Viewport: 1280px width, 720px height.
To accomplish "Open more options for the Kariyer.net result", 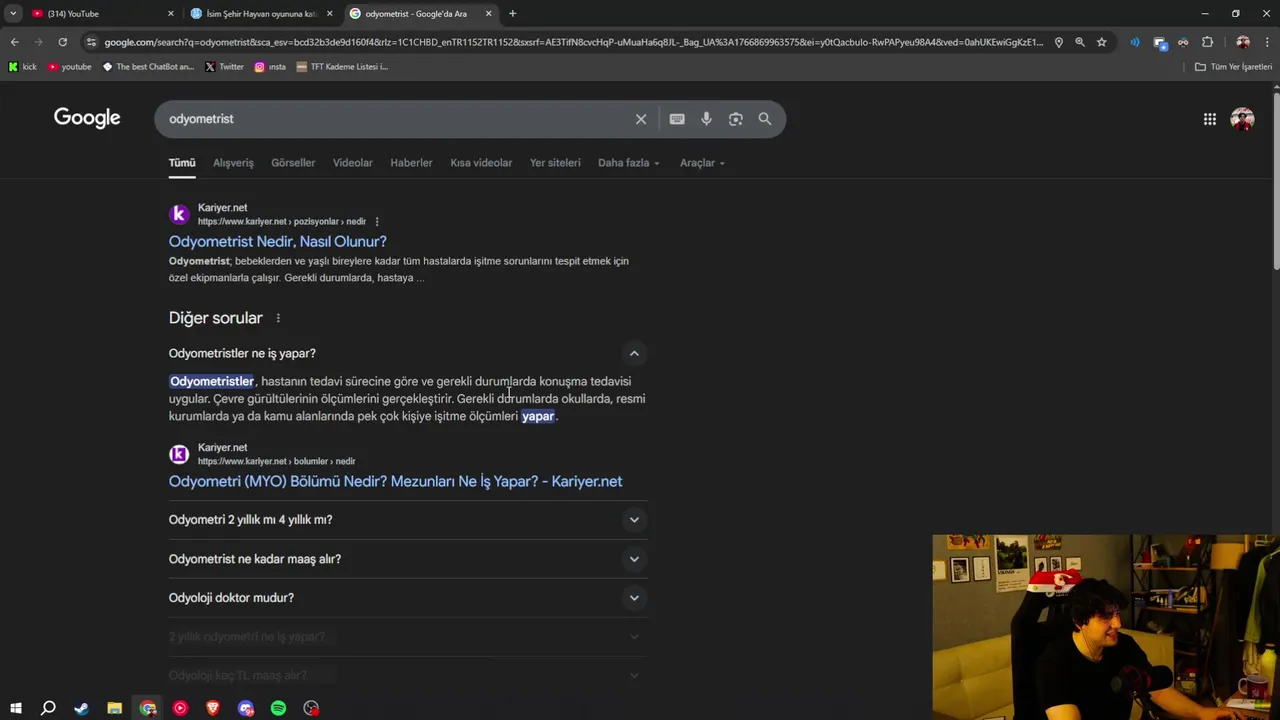I will pos(377,221).
